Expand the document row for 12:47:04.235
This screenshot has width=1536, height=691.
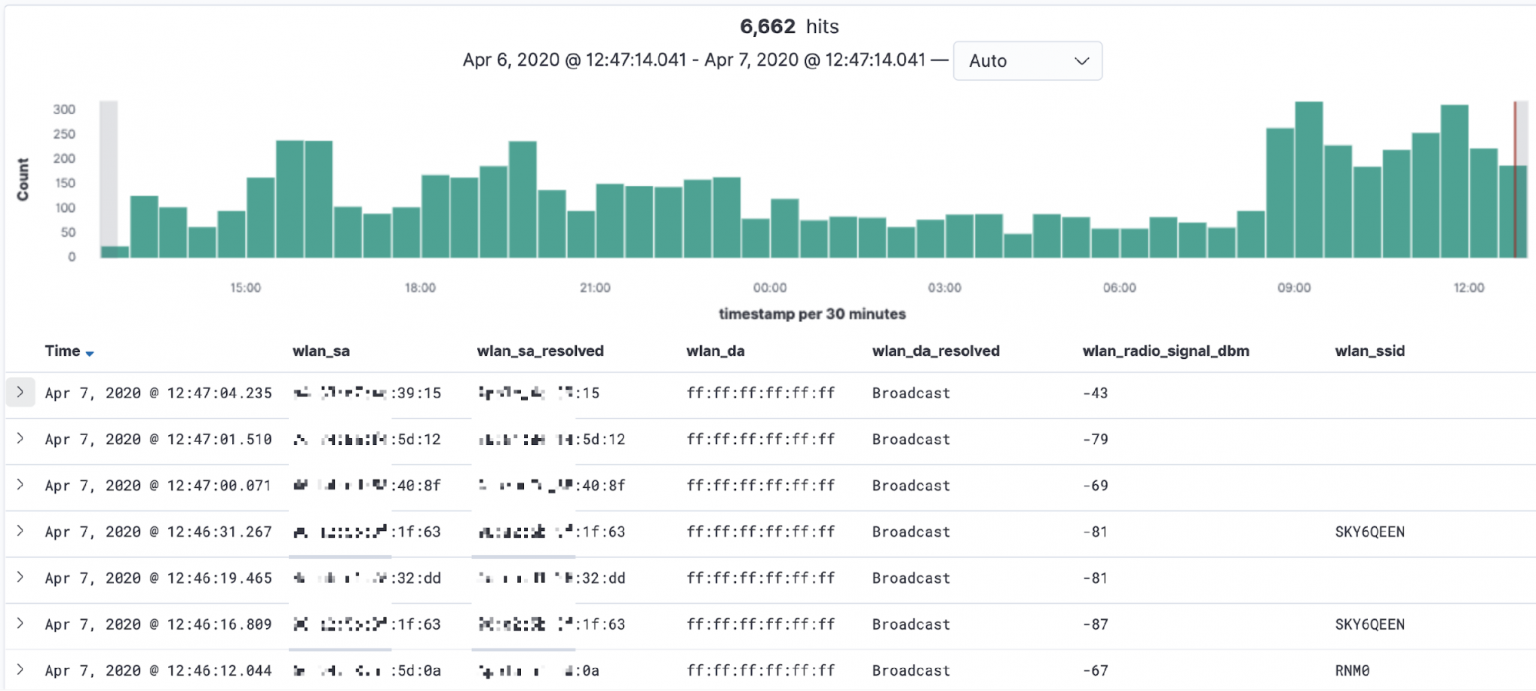click(20, 392)
